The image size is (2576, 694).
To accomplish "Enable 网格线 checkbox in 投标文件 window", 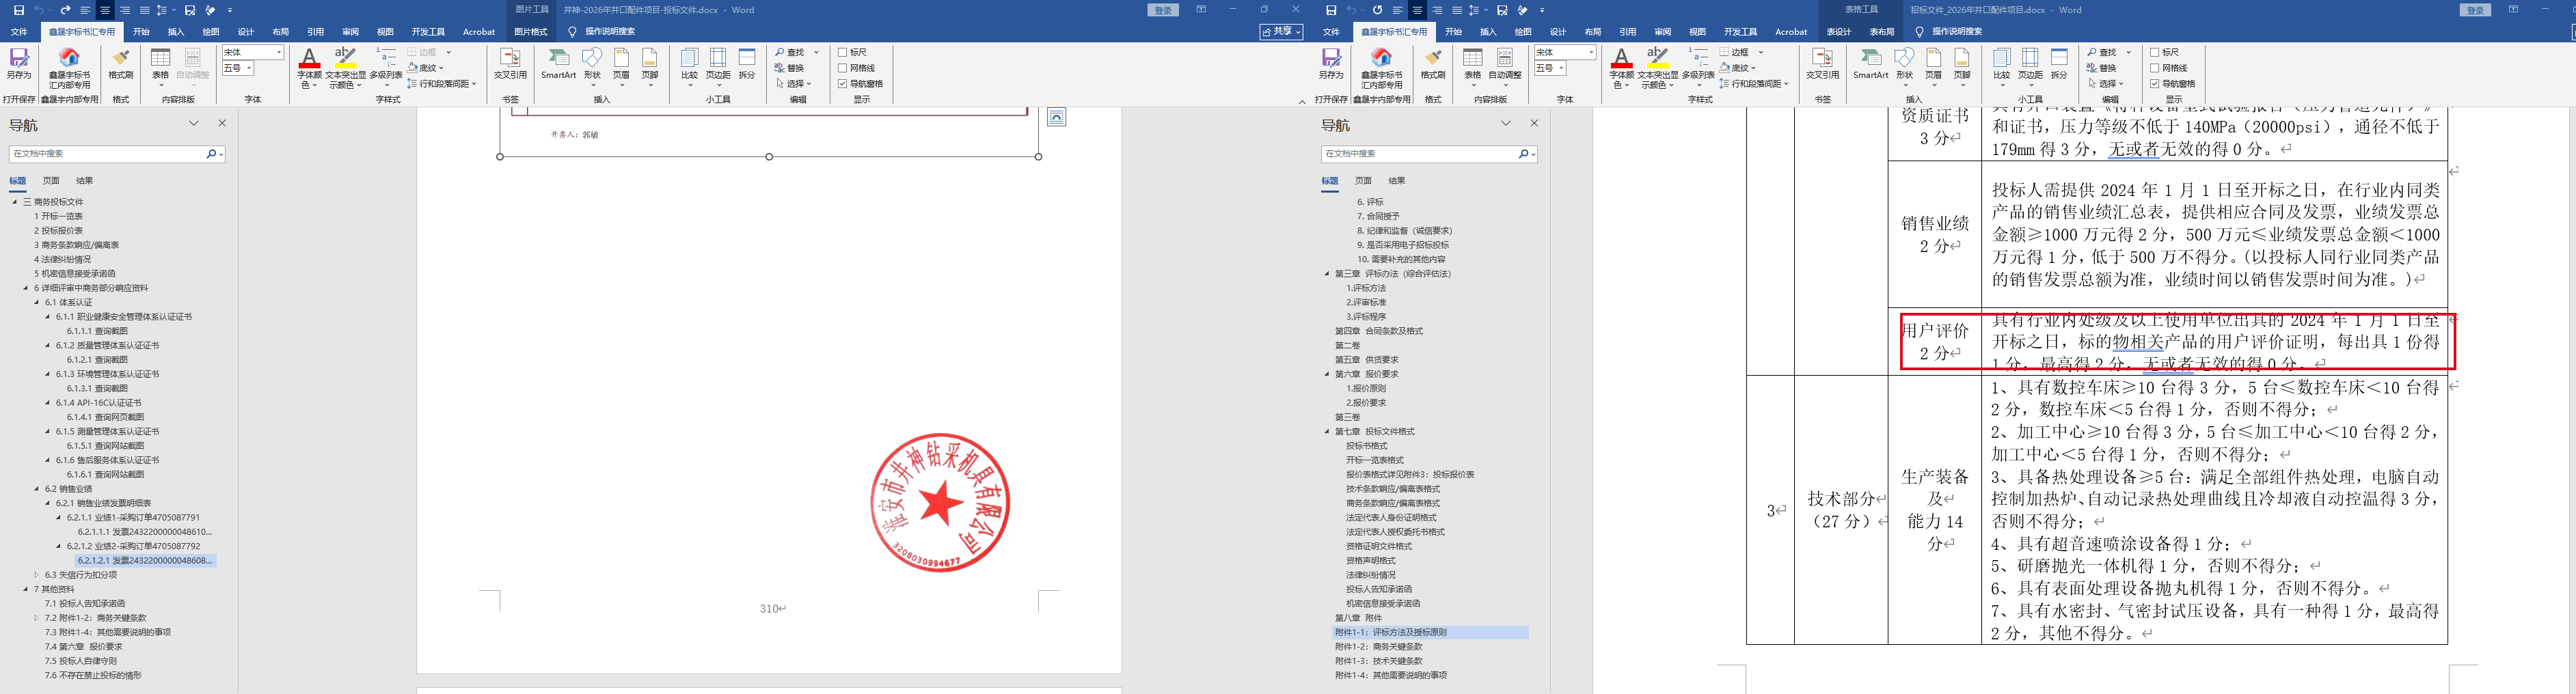I will click(843, 68).
